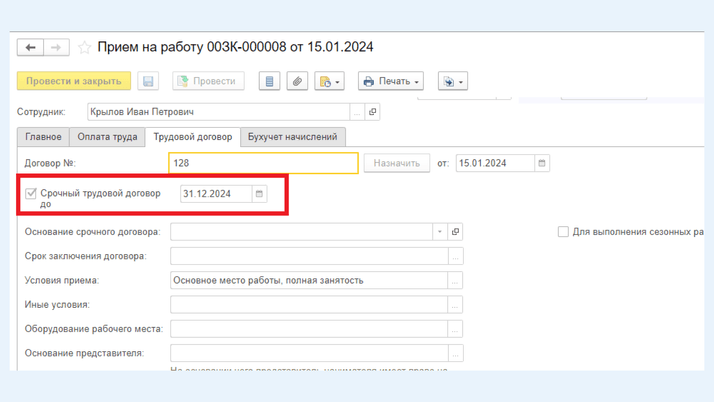Click end date field 31.12.2024
714x402 pixels.
[216, 194]
